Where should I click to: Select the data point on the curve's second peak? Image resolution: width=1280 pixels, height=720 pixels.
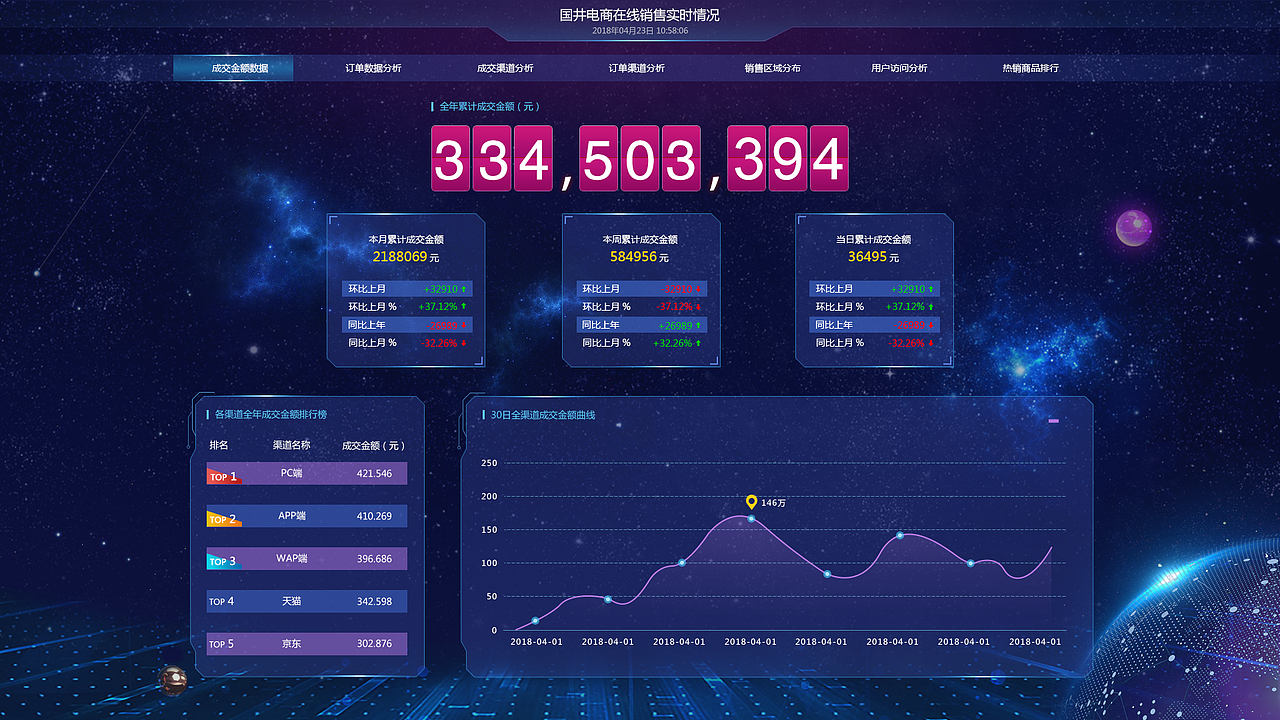pyautogui.click(x=900, y=535)
